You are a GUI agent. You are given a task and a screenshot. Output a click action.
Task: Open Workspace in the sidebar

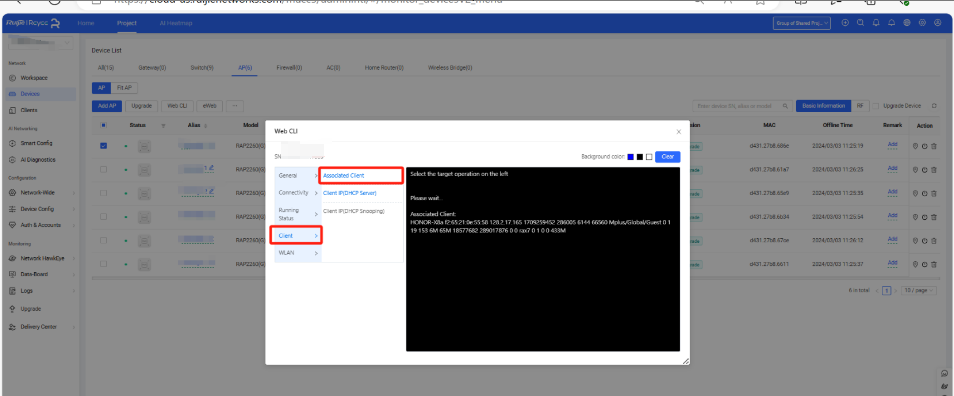[33, 78]
